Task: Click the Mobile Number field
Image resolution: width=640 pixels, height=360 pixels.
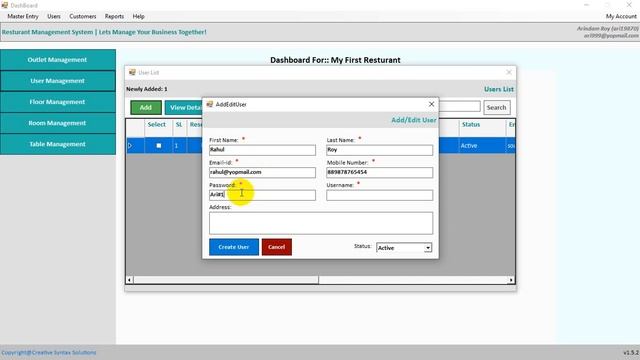Action: point(380,172)
